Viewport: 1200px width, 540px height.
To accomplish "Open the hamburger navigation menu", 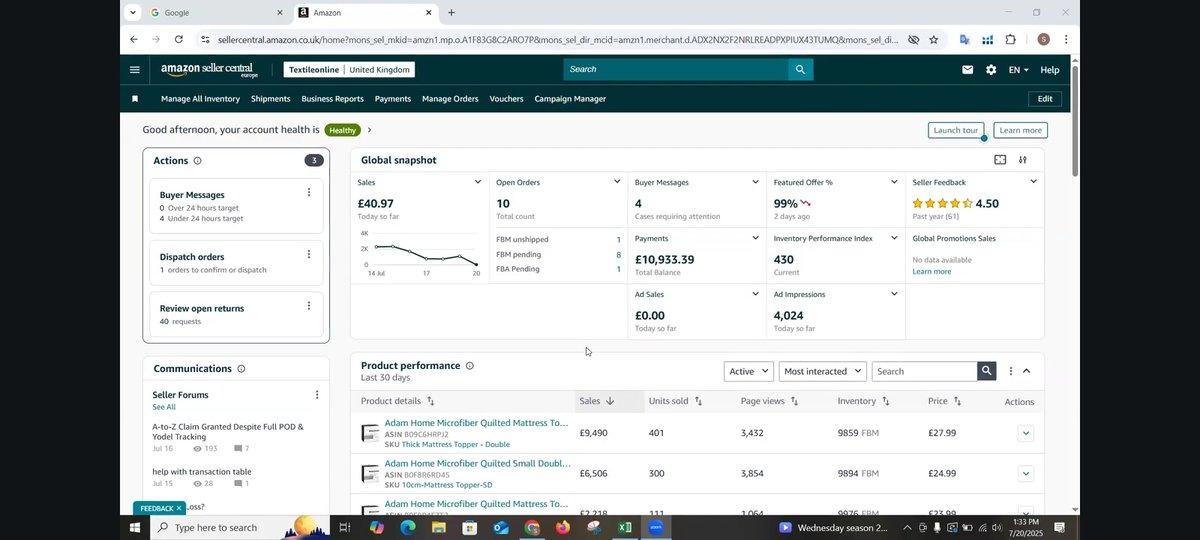I will [135, 70].
